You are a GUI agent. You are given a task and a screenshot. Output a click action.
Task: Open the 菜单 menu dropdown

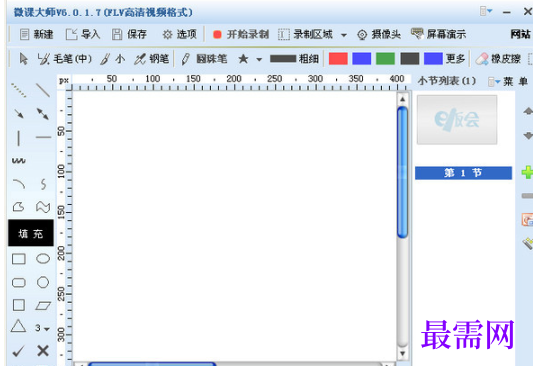pyautogui.click(x=508, y=81)
